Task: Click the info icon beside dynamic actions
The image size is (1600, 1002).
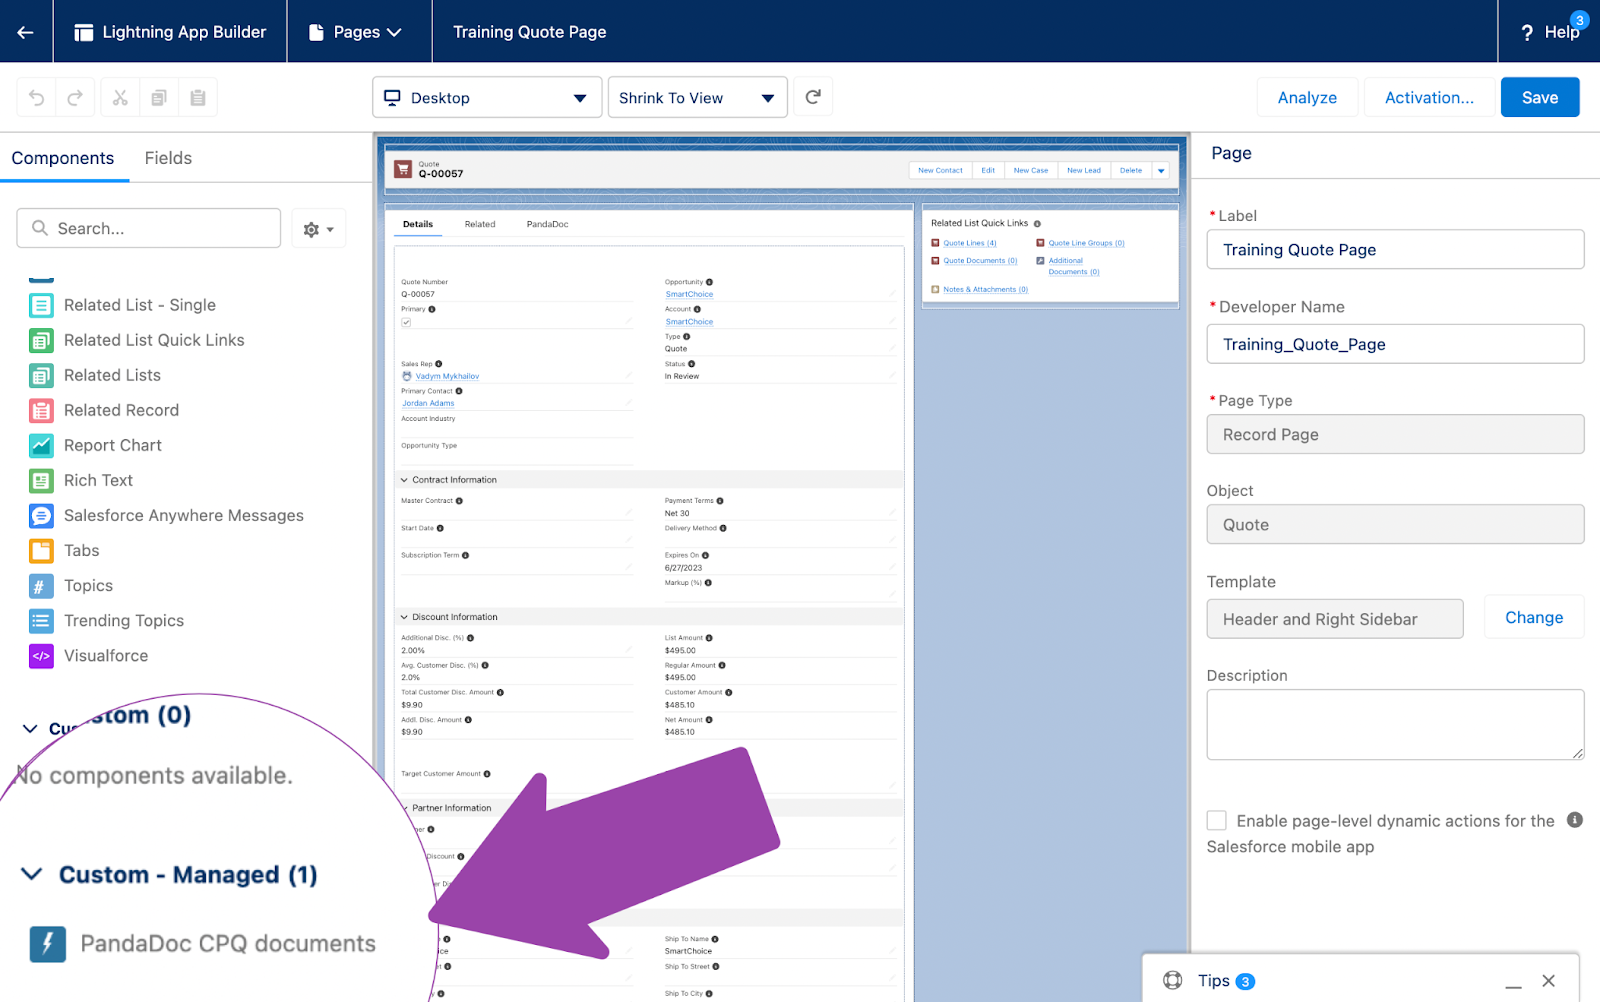Action: [x=1575, y=820]
